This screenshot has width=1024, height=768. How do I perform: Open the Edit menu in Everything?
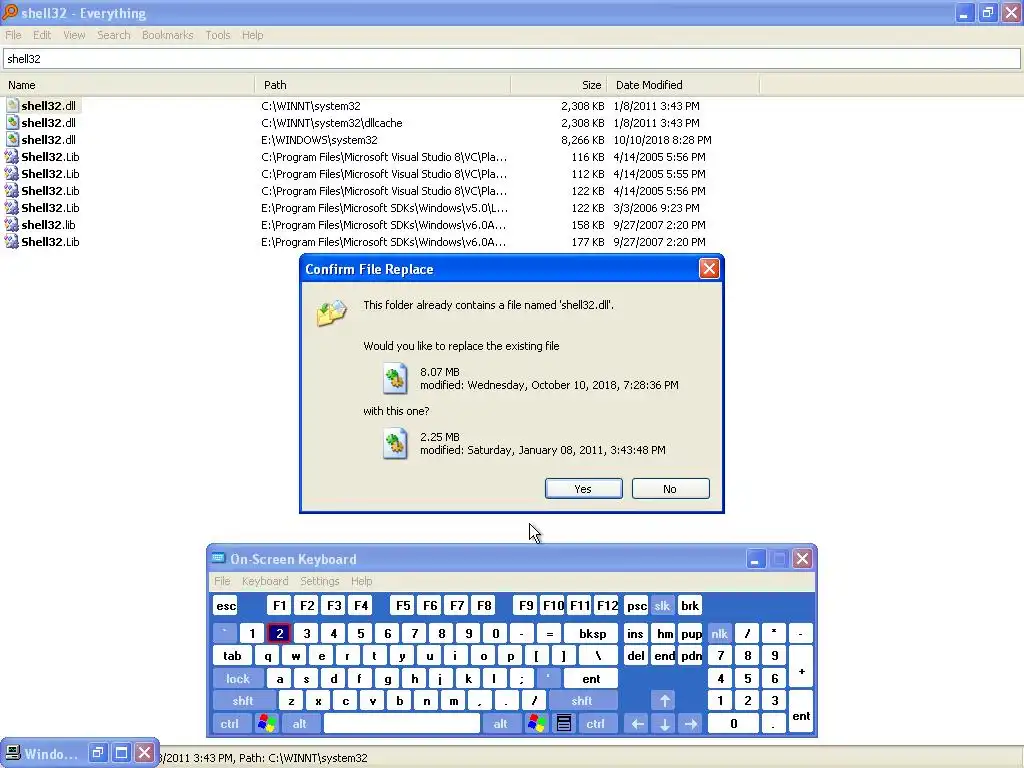click(x=42, y=35)
